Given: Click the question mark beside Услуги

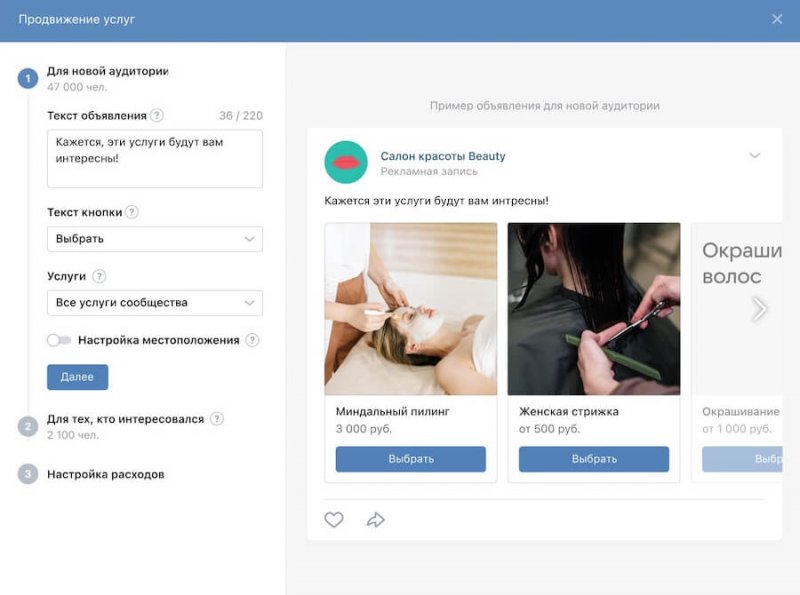Looking at the screenshot, I should click(99, 276).
